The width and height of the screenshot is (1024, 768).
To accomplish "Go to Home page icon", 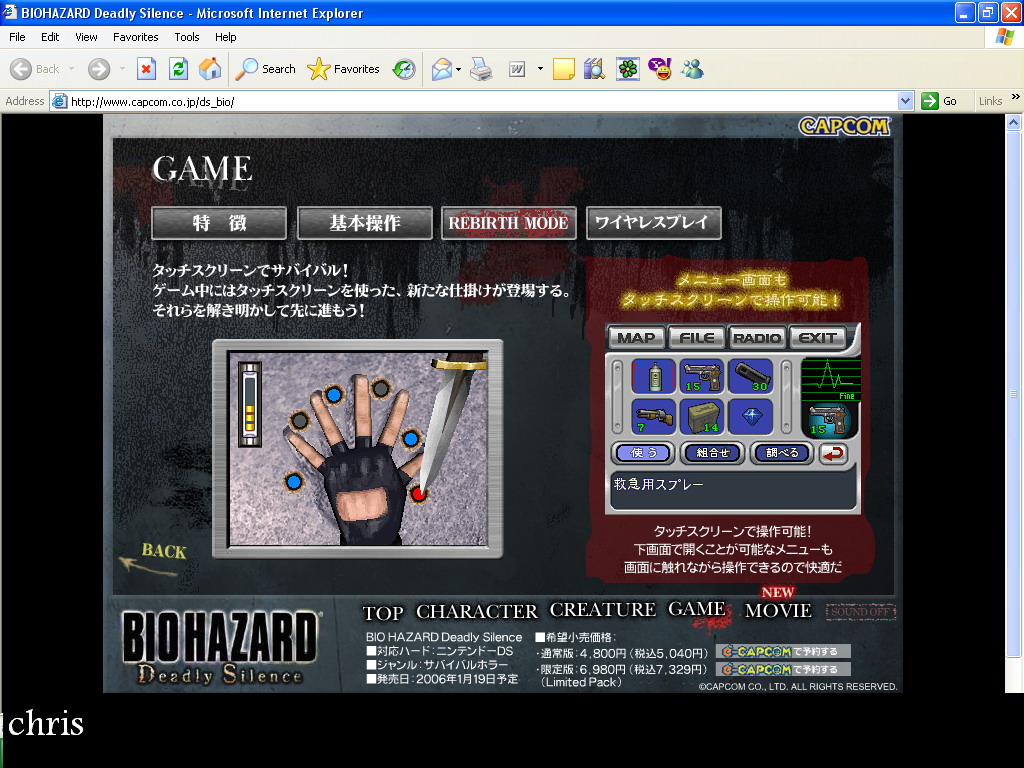I will [210, 69].
